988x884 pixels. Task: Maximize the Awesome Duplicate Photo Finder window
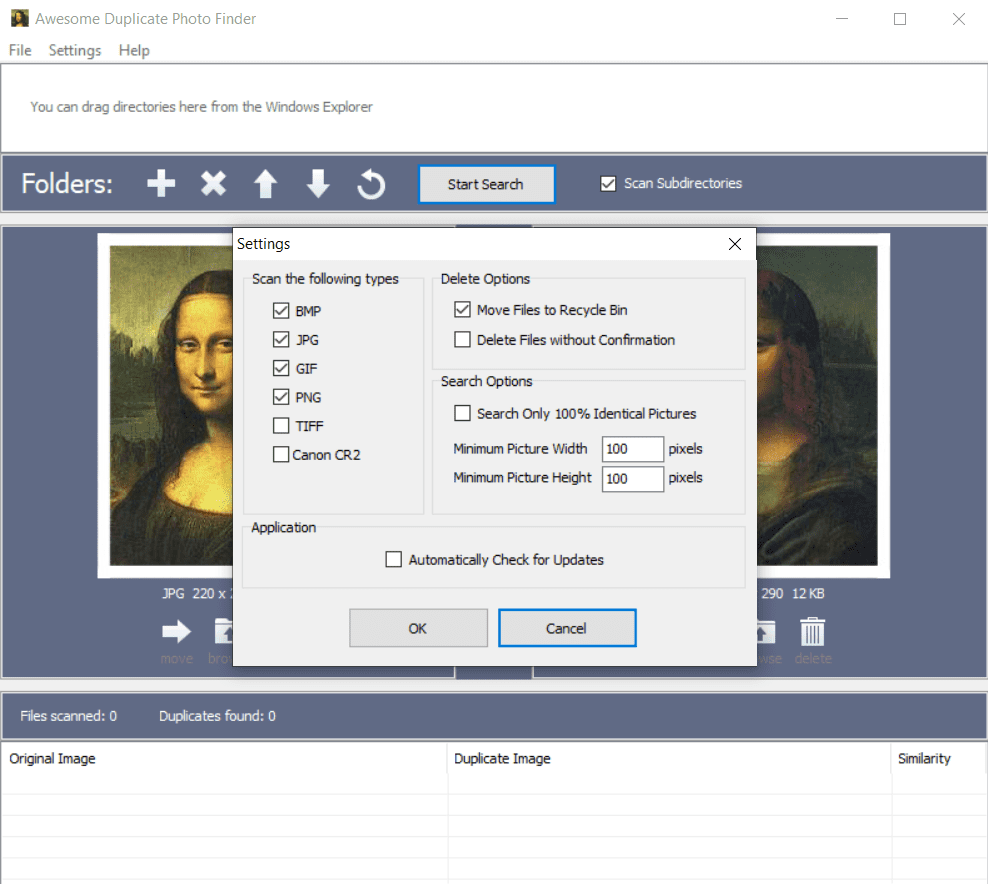tap(900, 19)
